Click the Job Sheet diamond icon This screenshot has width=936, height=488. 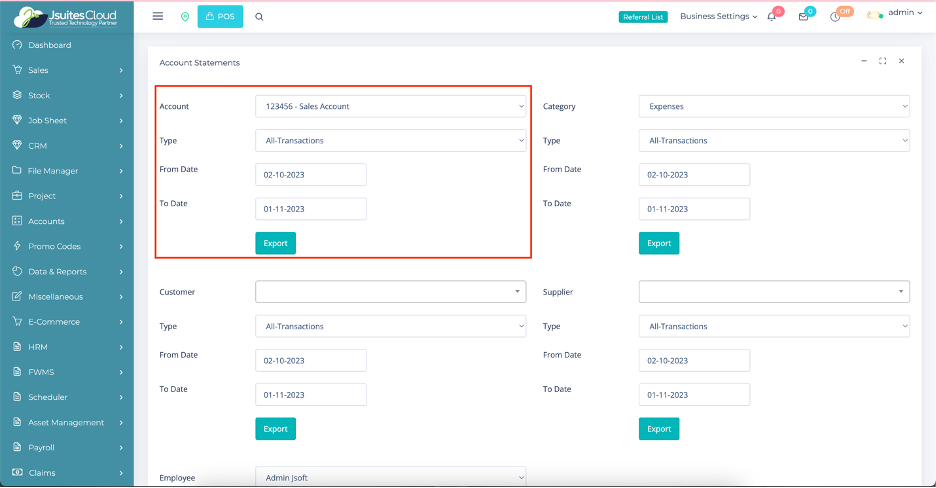tap(17, 120)
